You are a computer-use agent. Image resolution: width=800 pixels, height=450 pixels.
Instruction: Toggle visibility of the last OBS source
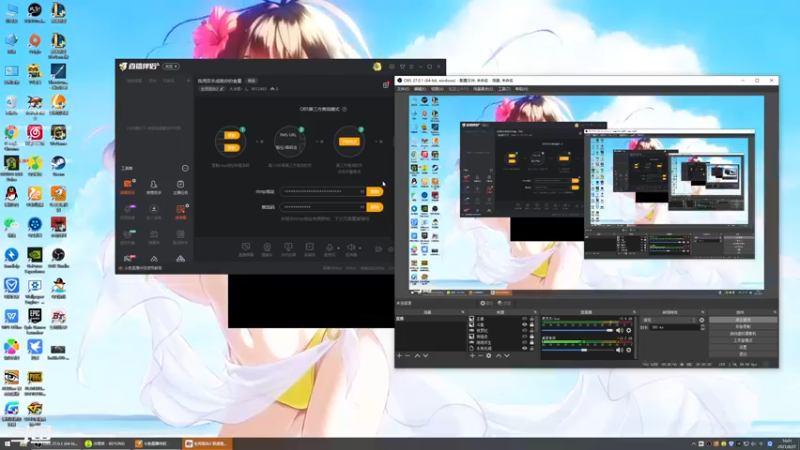[524, 348]
